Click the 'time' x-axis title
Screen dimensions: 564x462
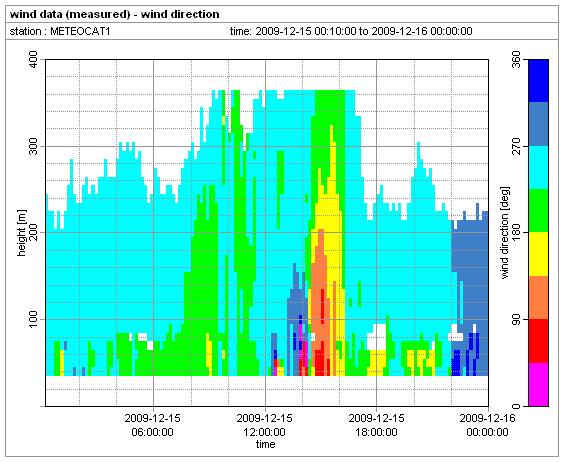click(265, 444)
